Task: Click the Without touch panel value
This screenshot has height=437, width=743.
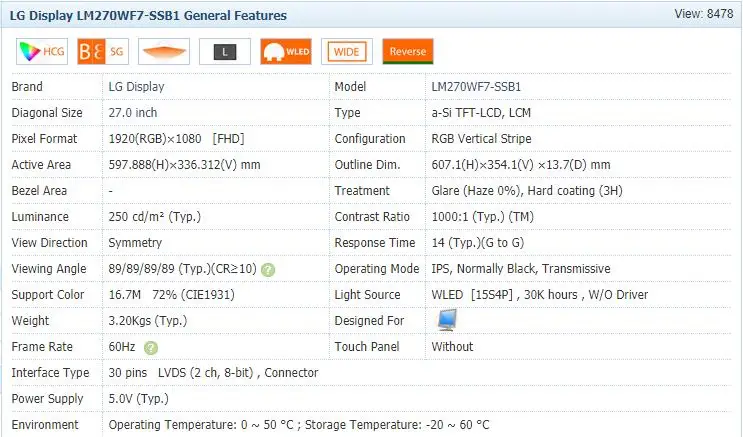Action: [x=452, y=347]
